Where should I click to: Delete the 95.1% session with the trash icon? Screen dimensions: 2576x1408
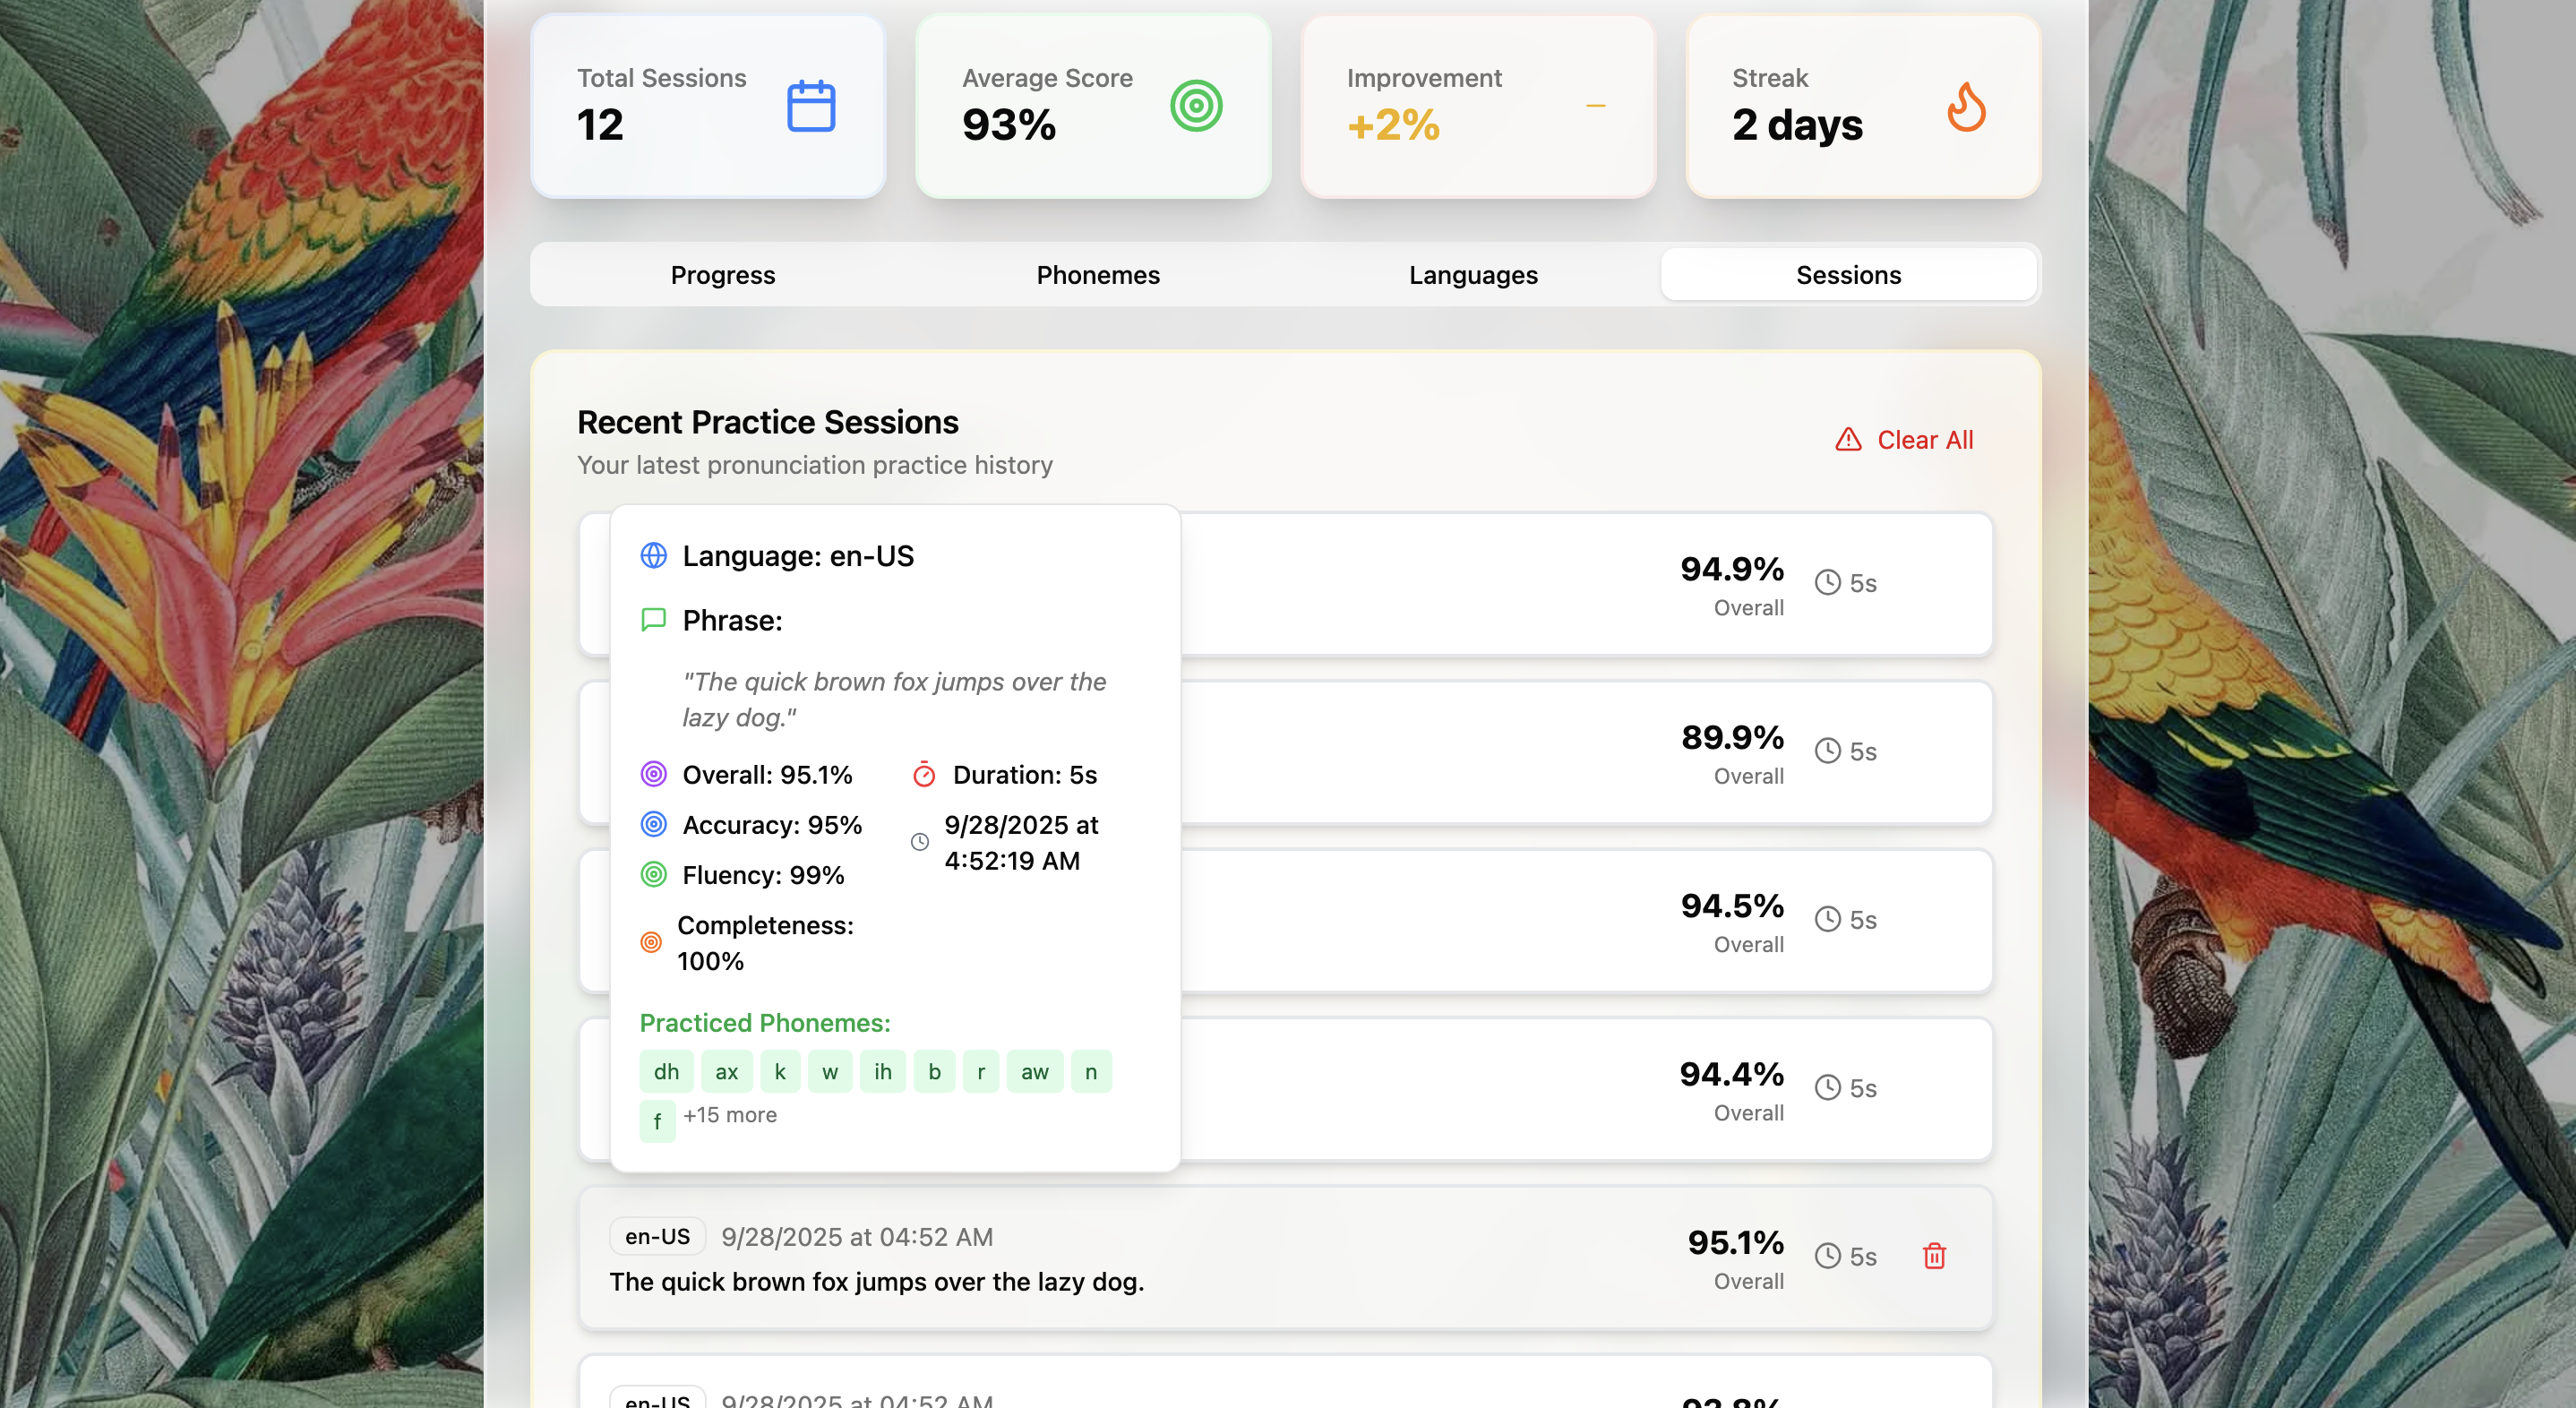pyautogui.click(x=1934, y=1256)
